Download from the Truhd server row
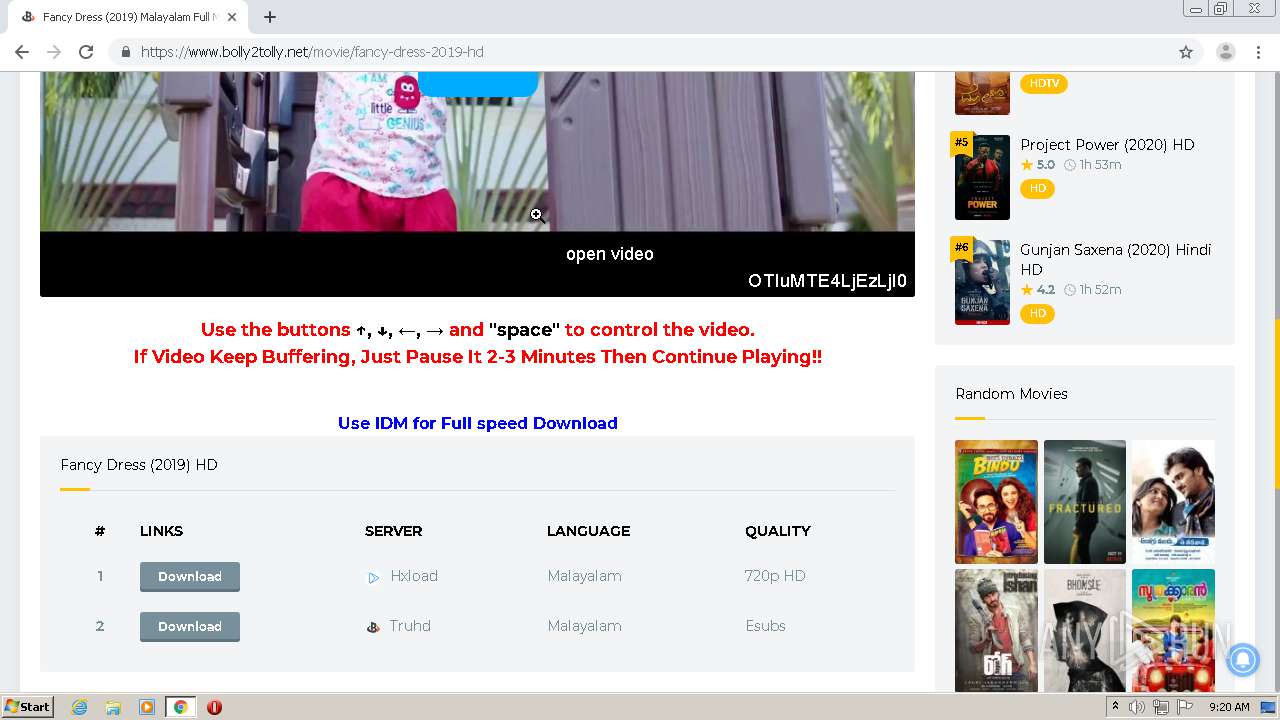 (190, 626)
